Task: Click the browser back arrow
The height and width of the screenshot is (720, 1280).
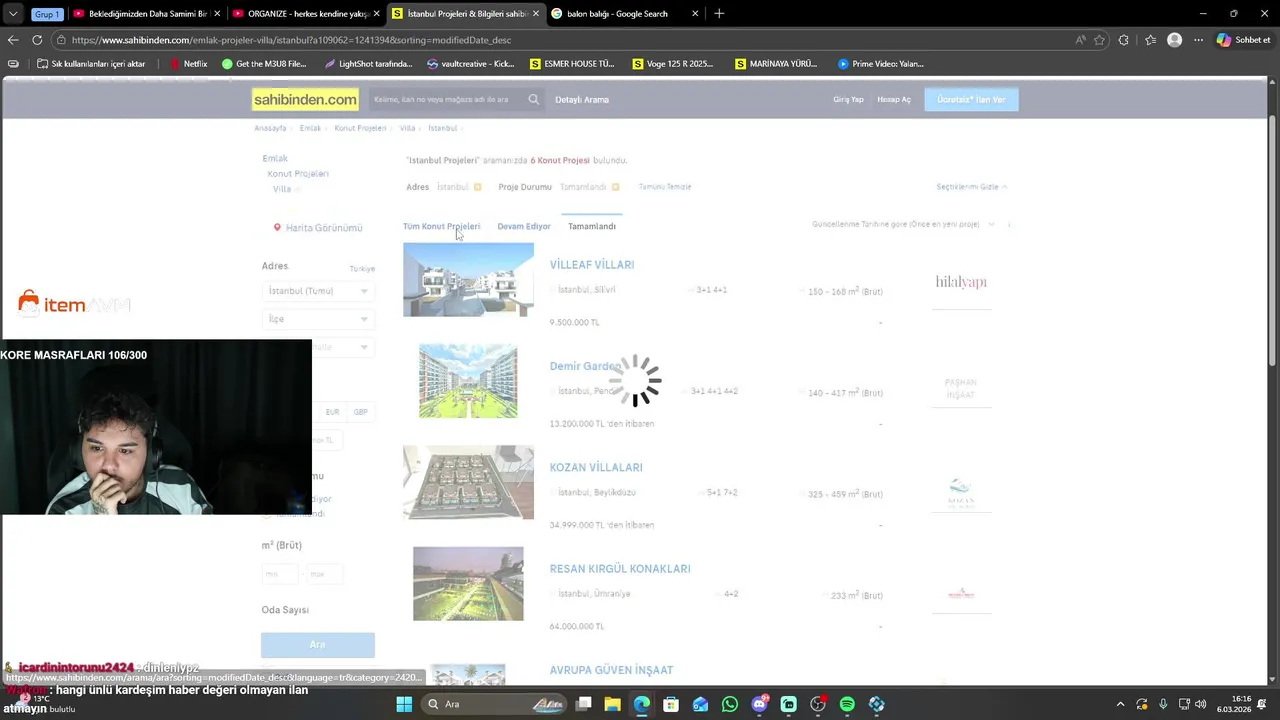Action: 13,40
